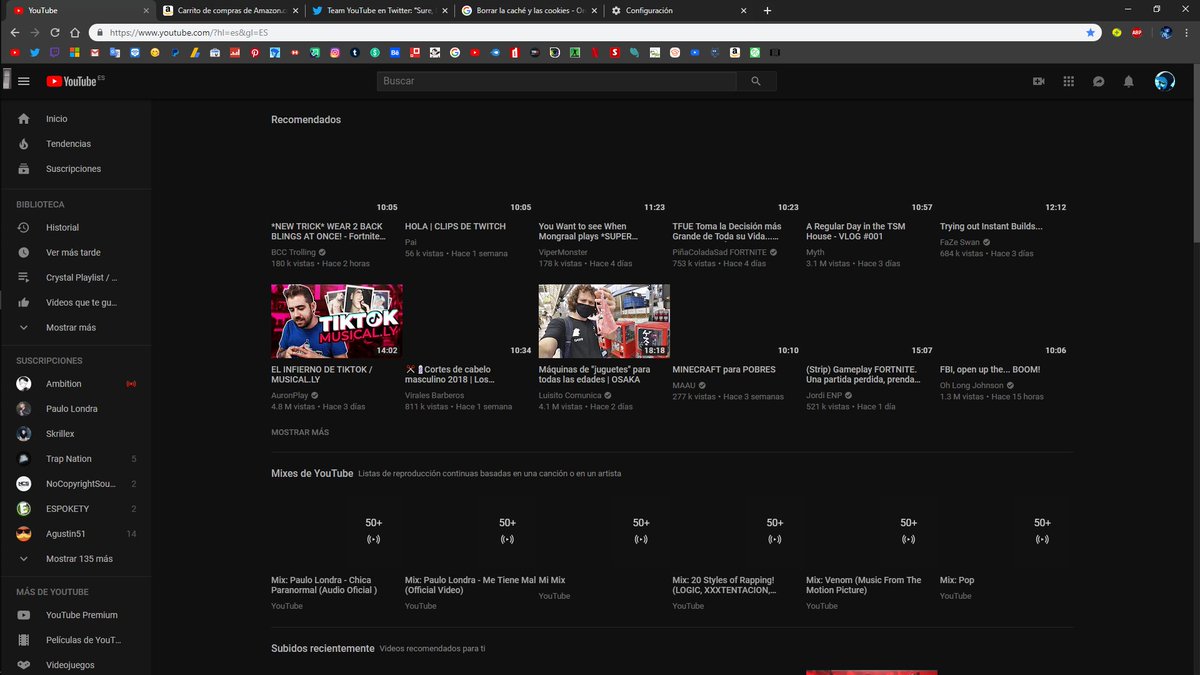
Task: Open Trying out Instant Builds video
Action: pyautogui.click(x=991, y=226)
